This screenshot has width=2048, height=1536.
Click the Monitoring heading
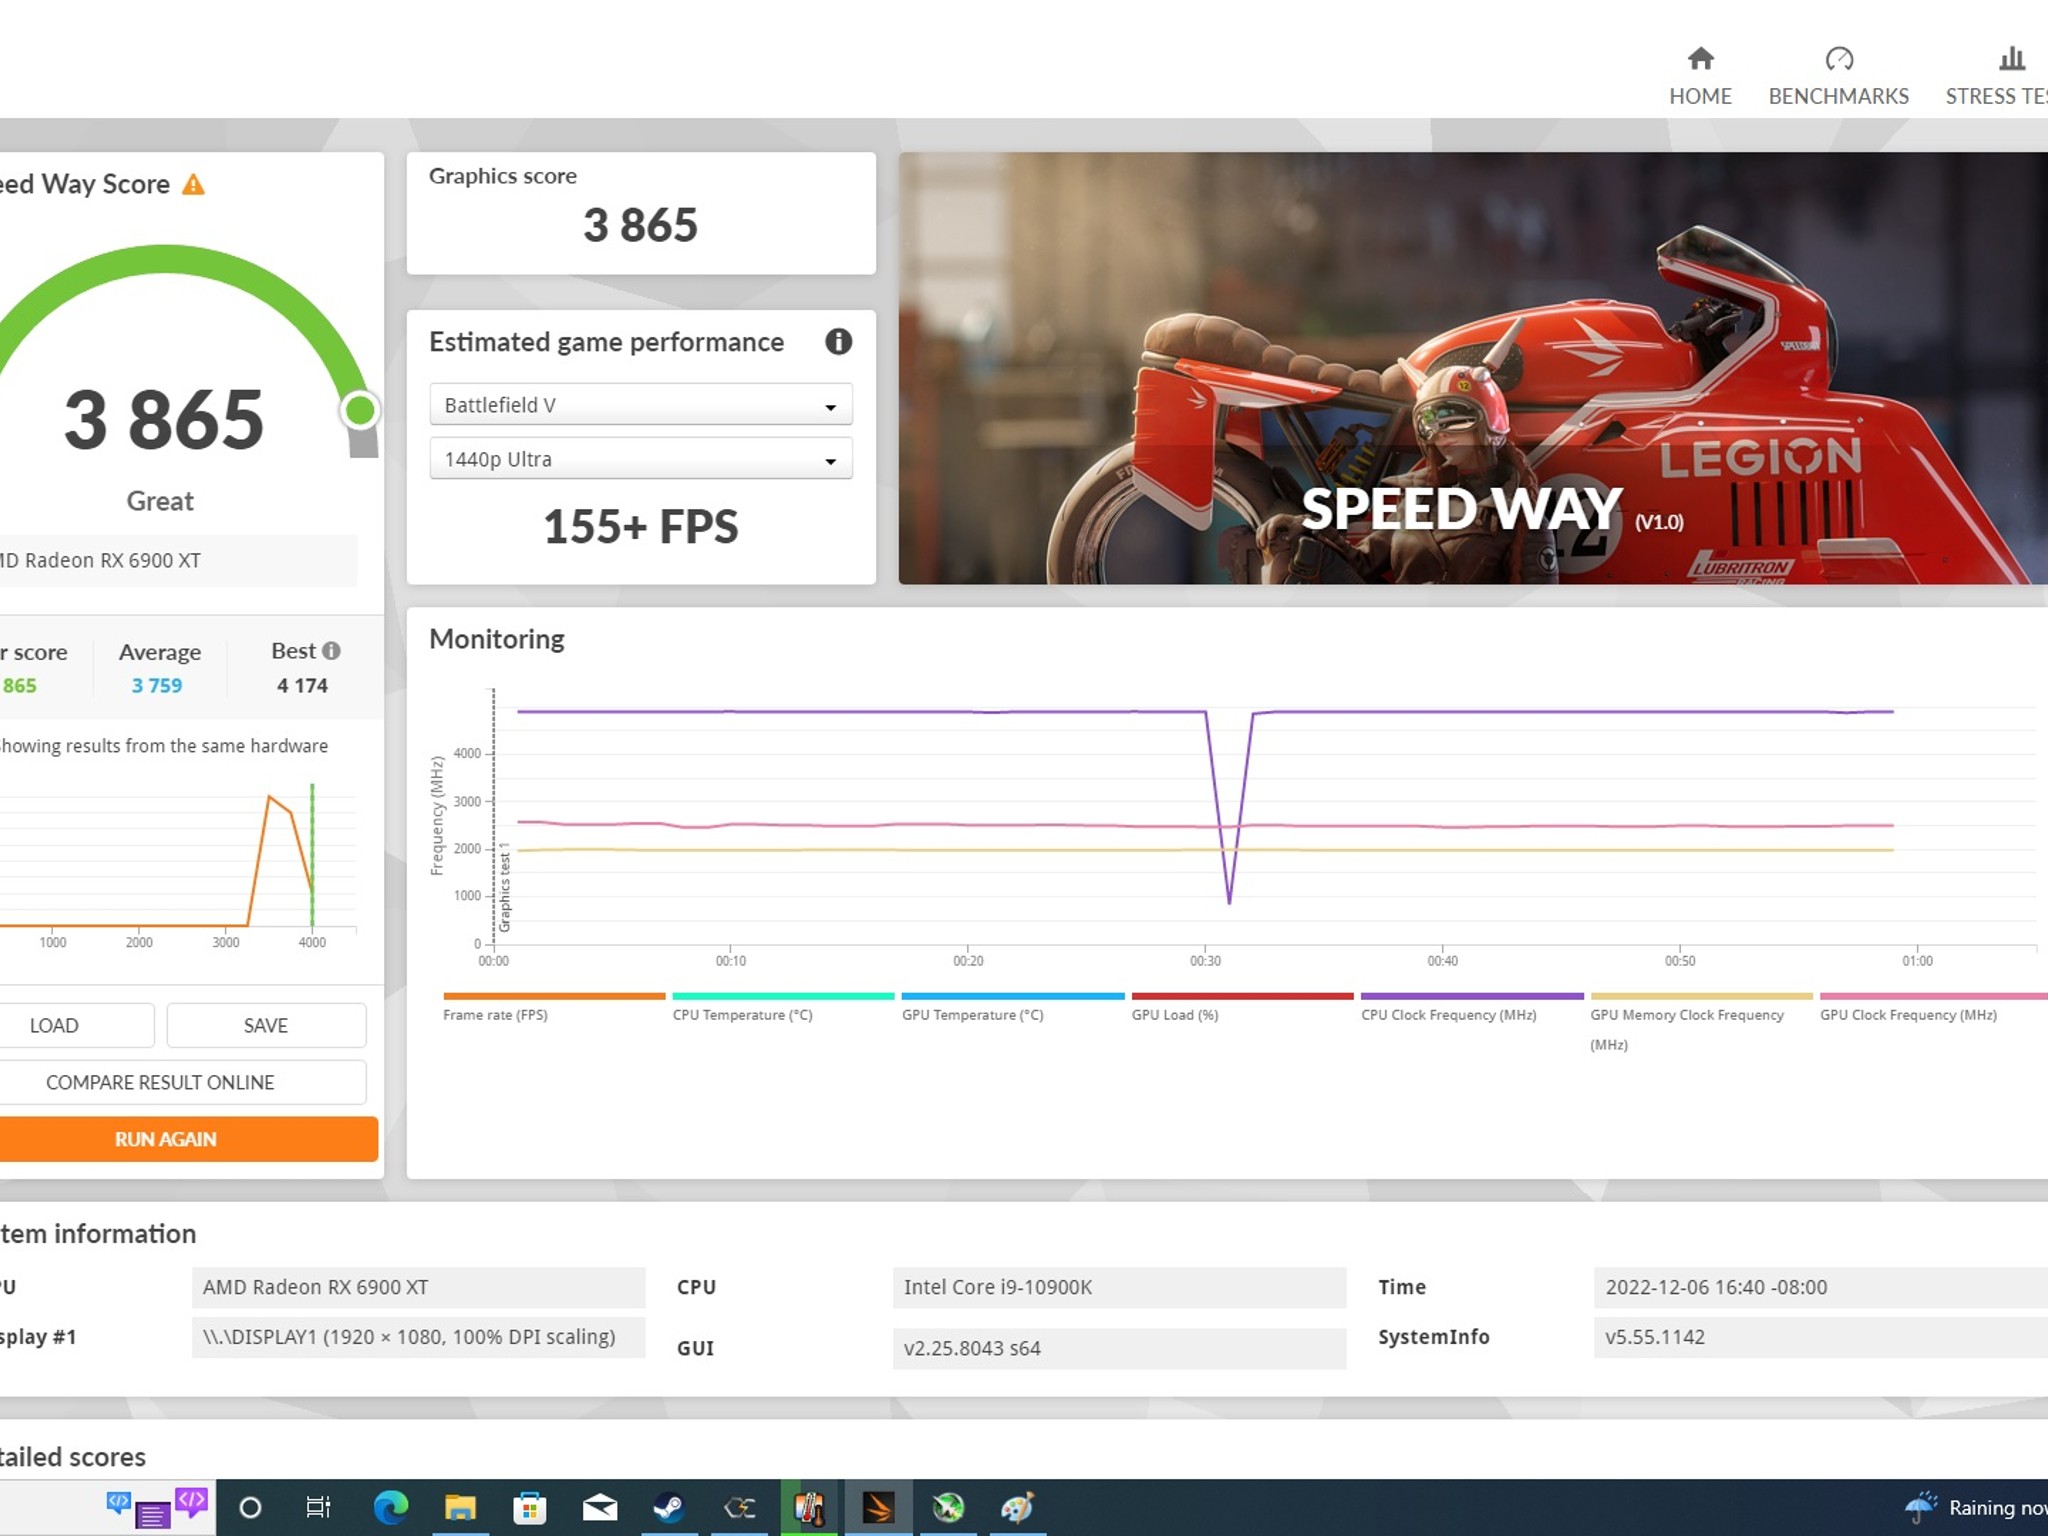(x=497, y=639)
